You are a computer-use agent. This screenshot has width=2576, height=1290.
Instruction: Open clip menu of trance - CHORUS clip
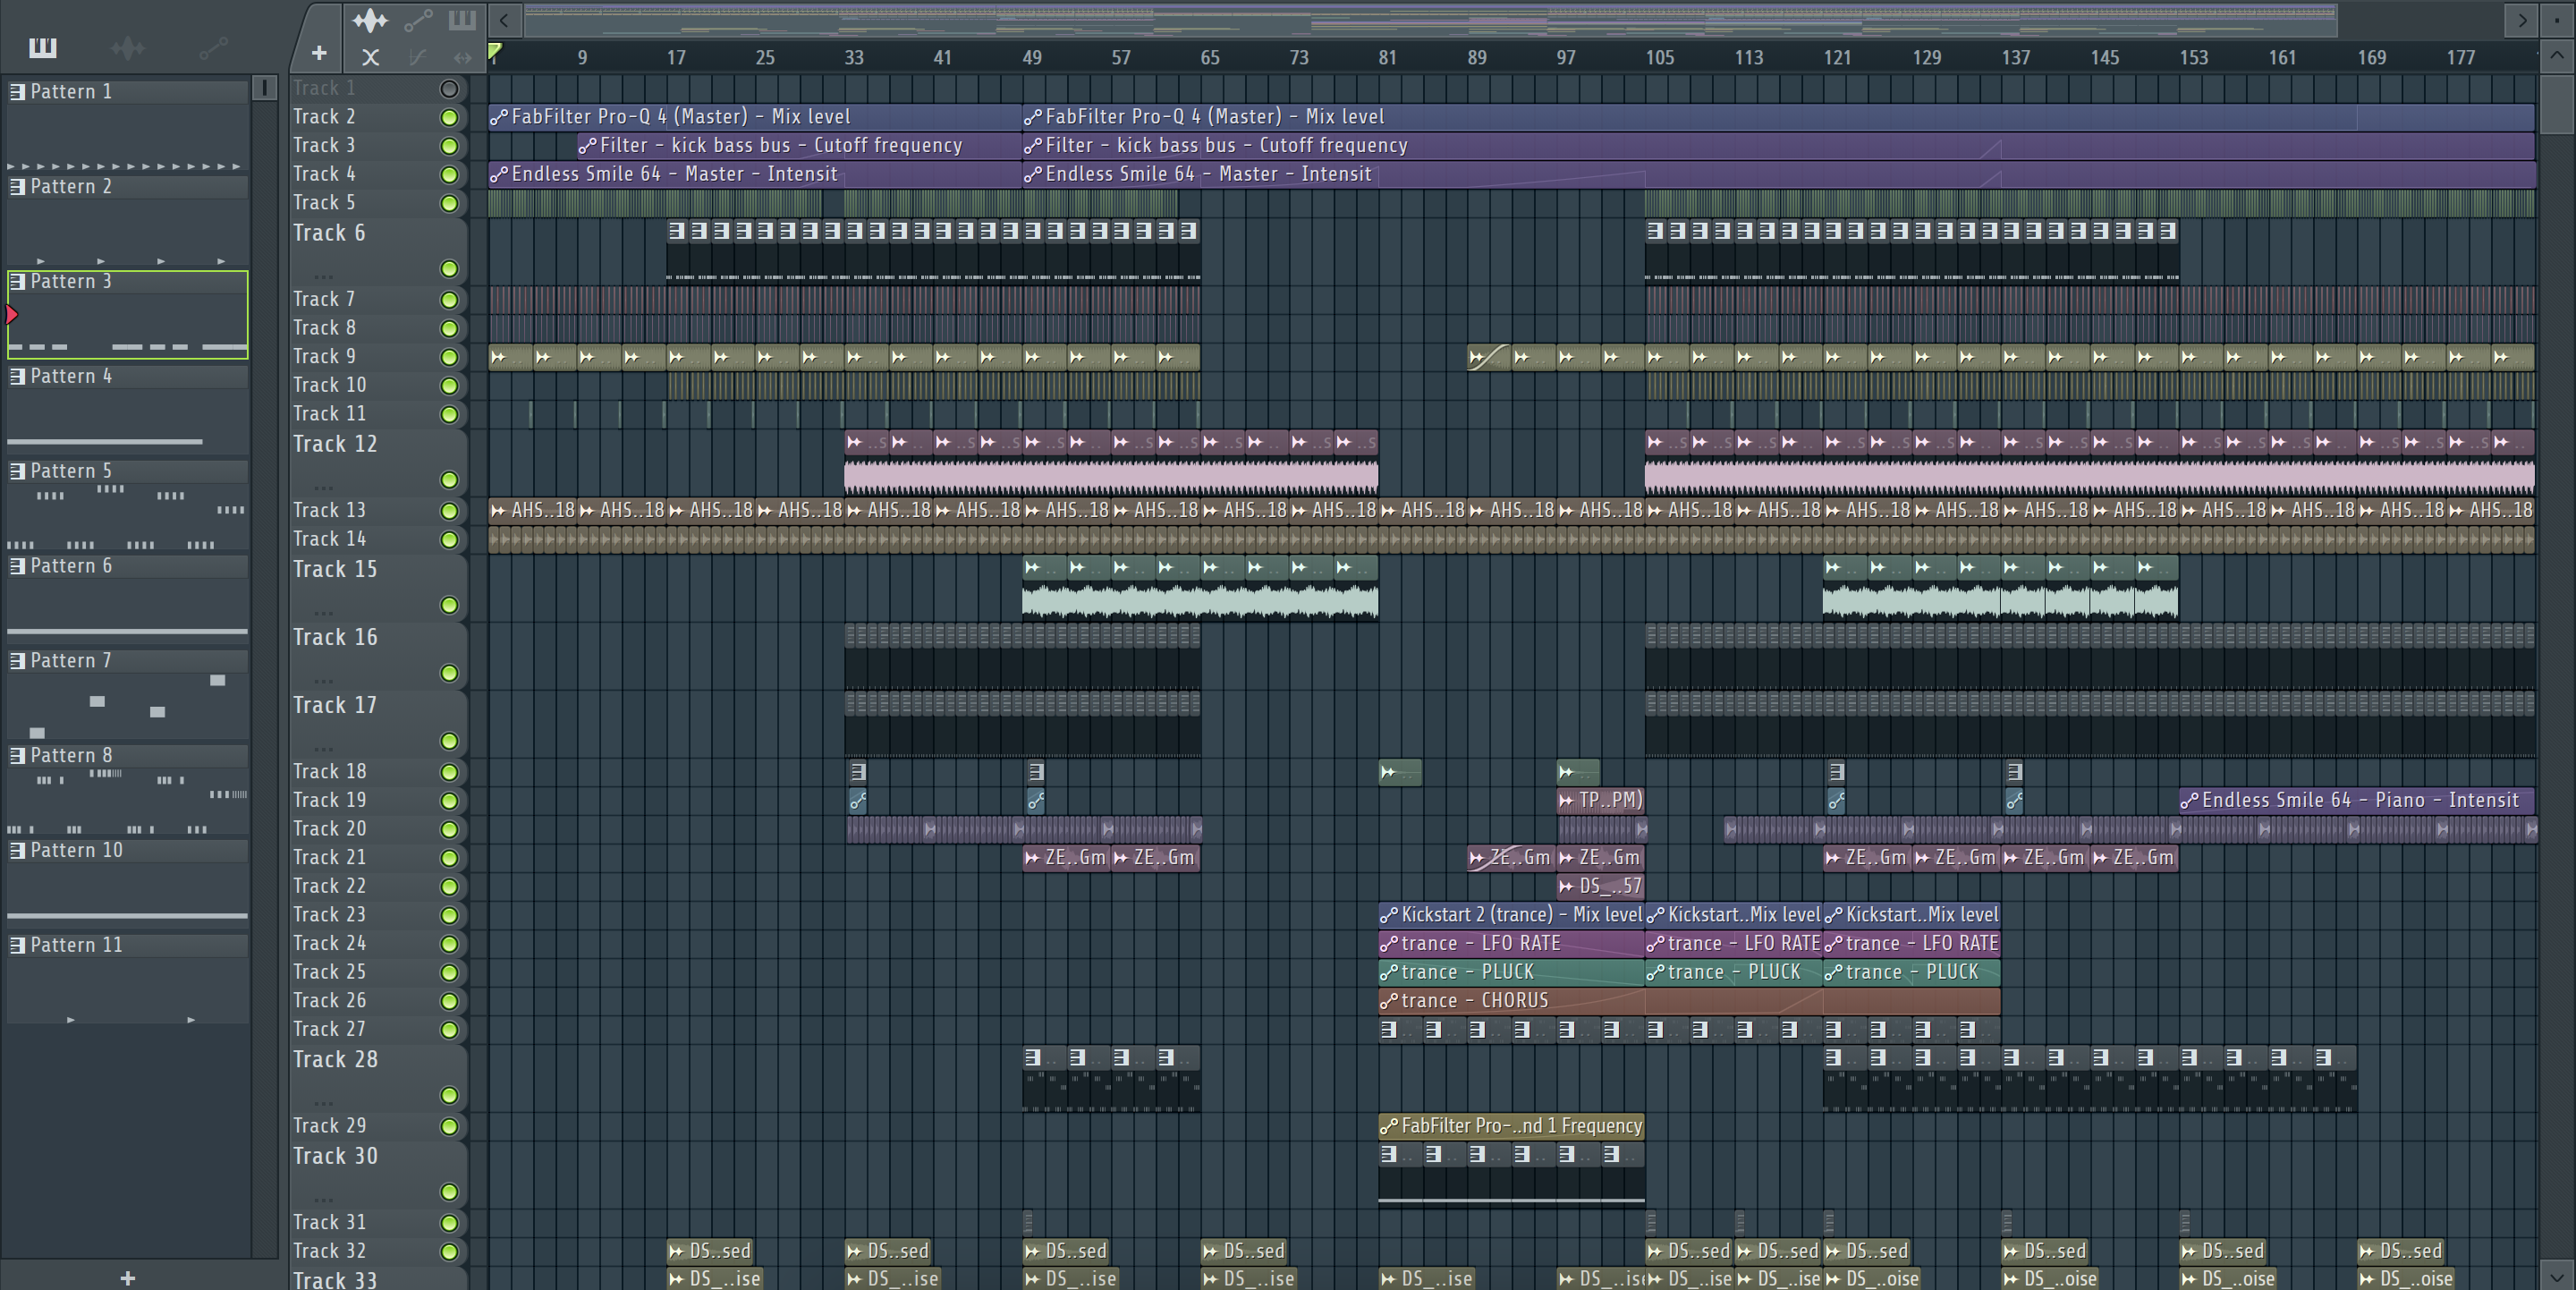click(1389, 1000)
